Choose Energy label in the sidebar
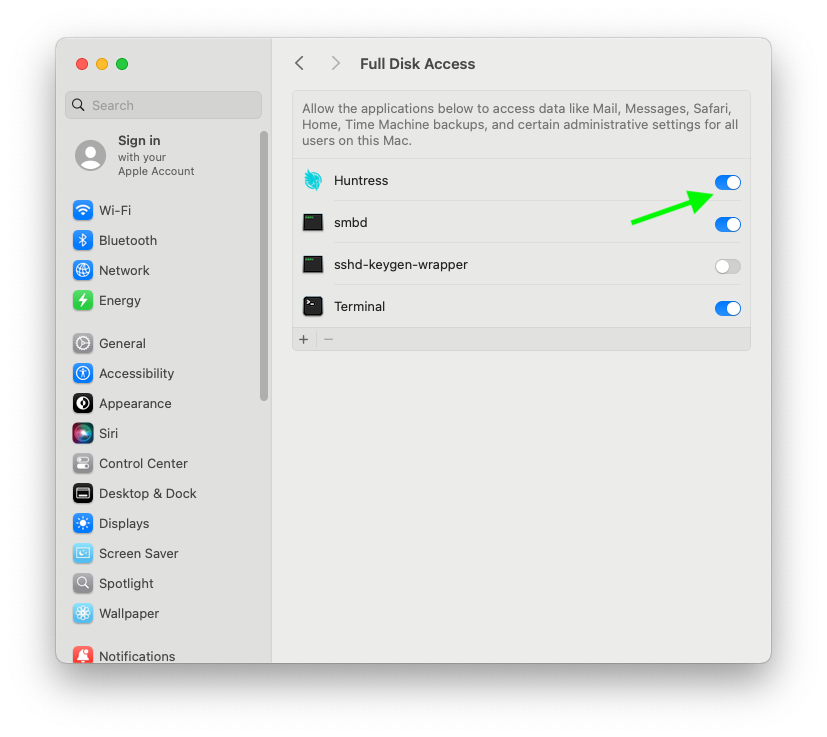Viewport: 827px width, 737px height. [120, 301]
